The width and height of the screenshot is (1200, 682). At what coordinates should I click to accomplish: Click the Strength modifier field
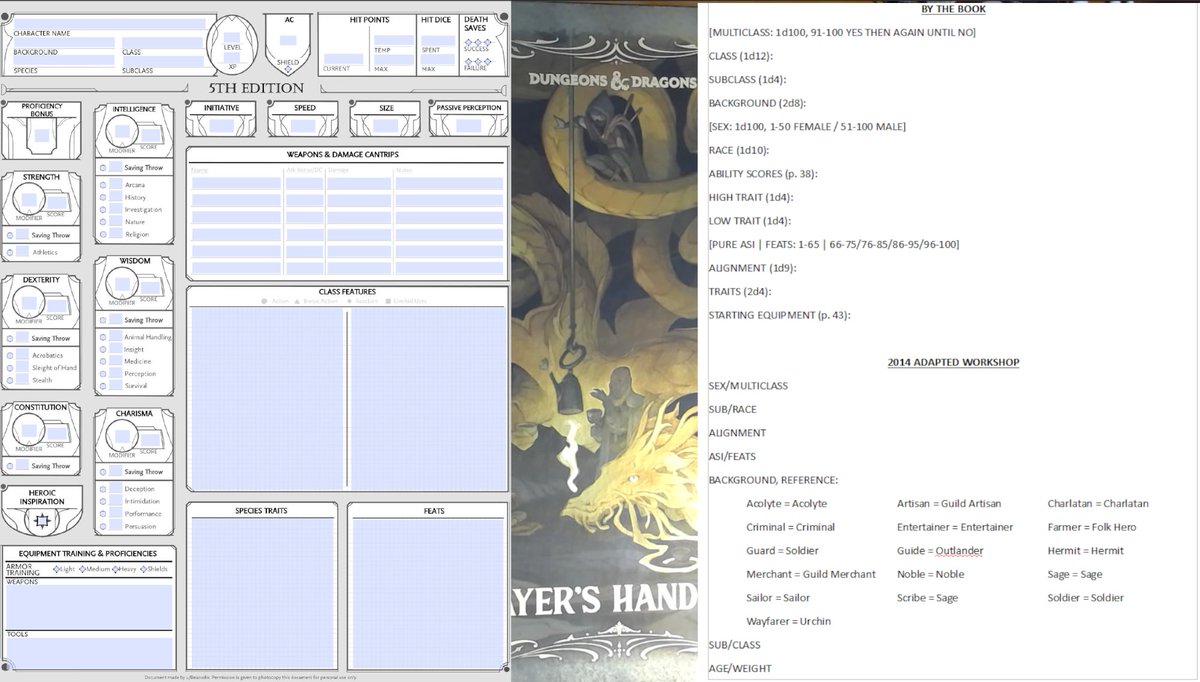tap(27, 201)
